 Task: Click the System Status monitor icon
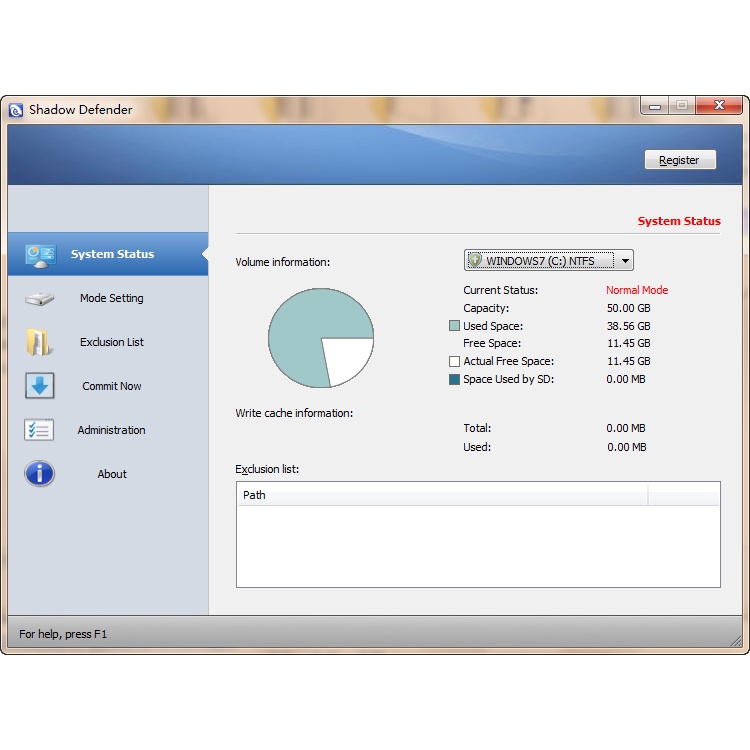pos(40,255)
